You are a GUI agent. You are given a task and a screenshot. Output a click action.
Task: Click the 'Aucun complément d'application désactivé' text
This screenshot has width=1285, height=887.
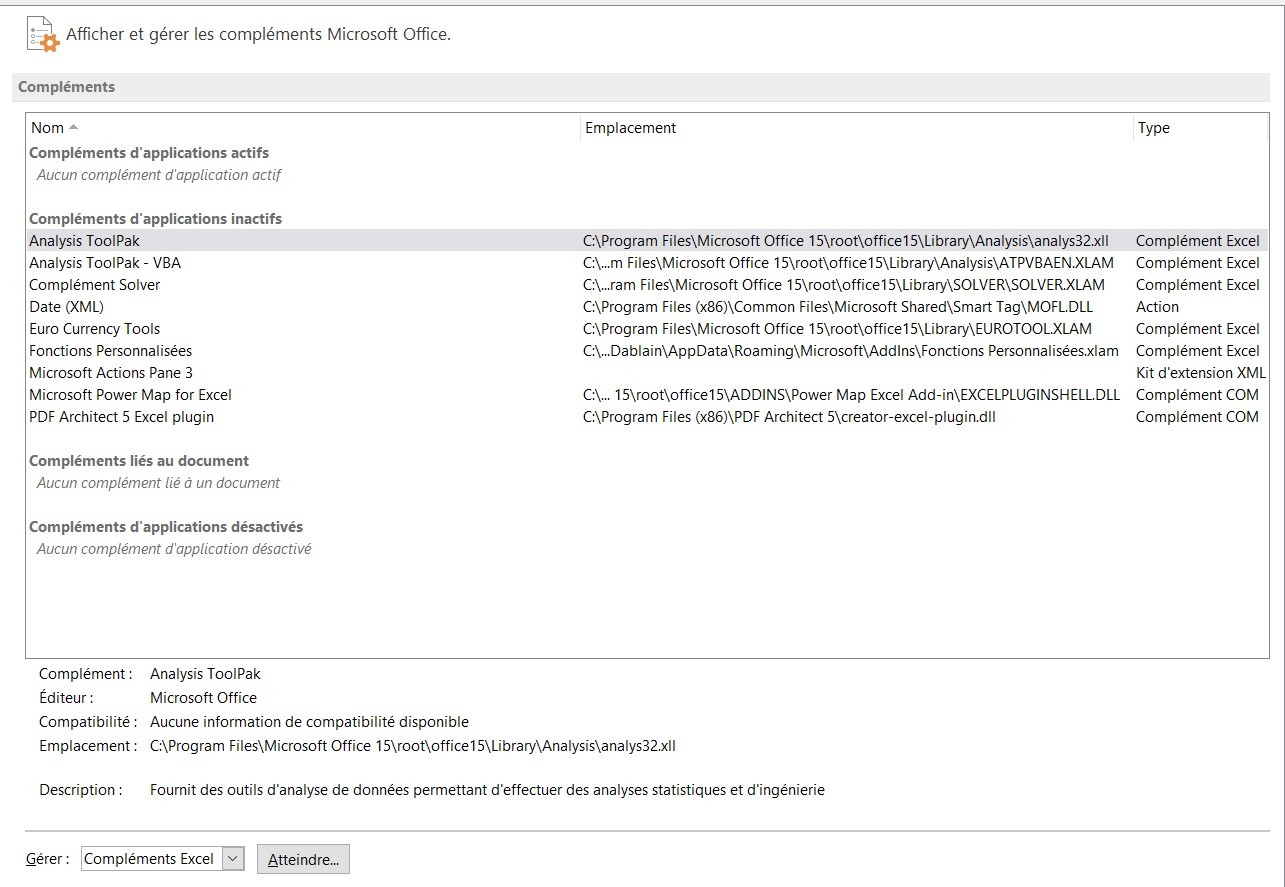pyautogui.click(x=174, y=549)
